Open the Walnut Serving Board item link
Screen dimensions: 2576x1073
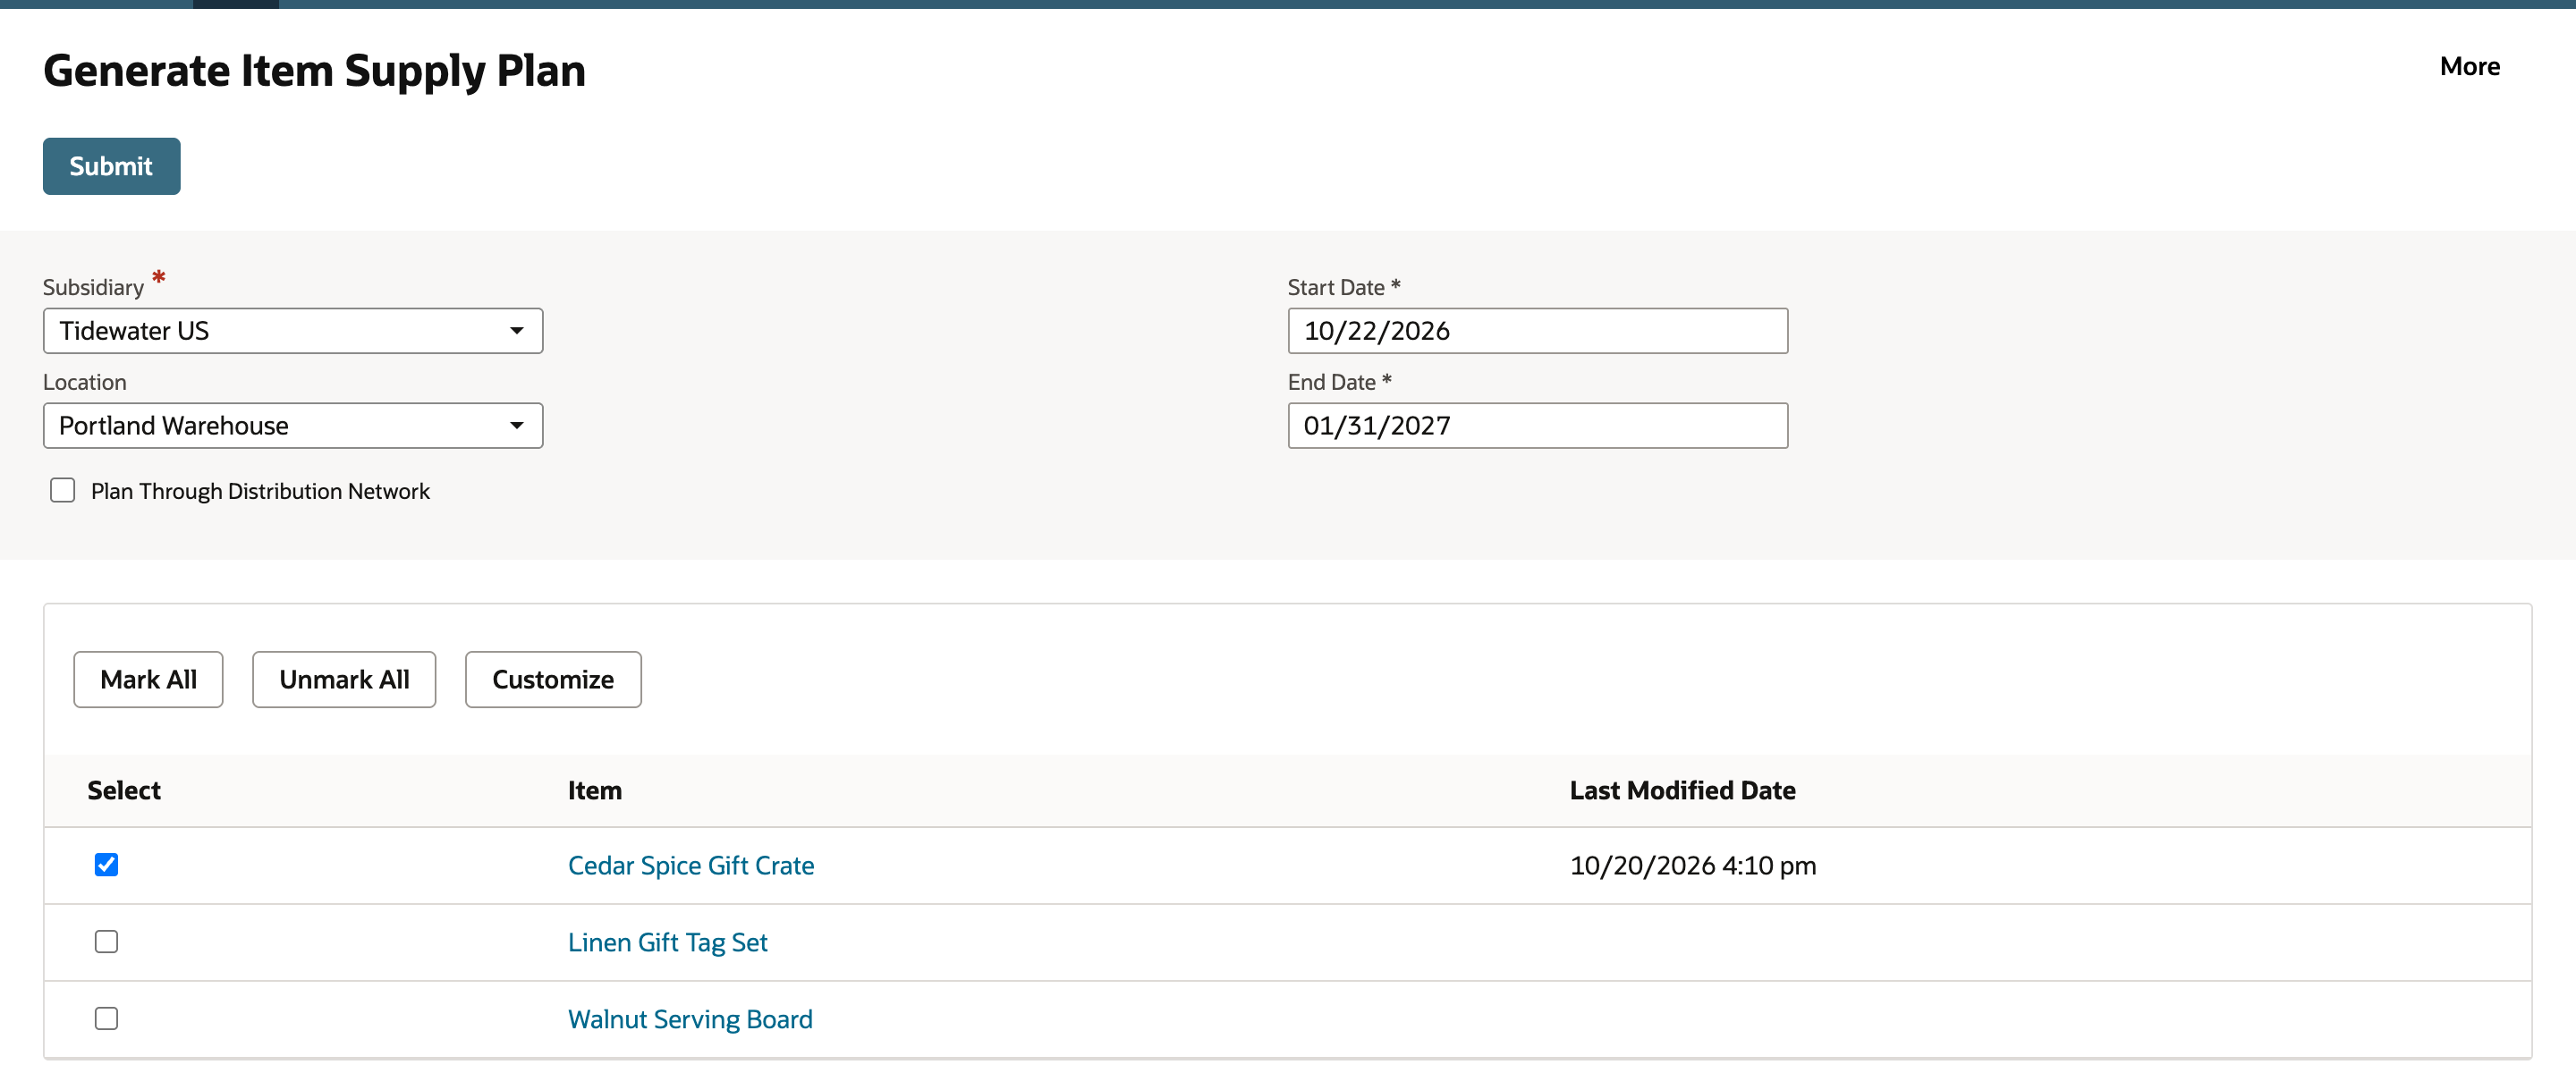point(690,1020)
